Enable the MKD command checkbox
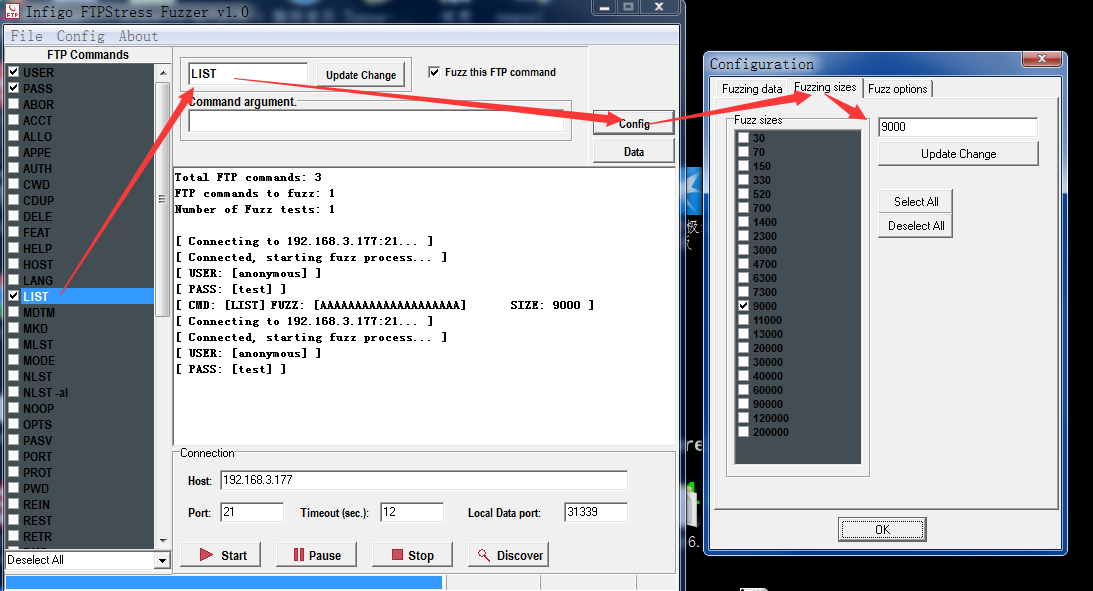The height and width of the screenshot is (591, 1093). (13, 328)
